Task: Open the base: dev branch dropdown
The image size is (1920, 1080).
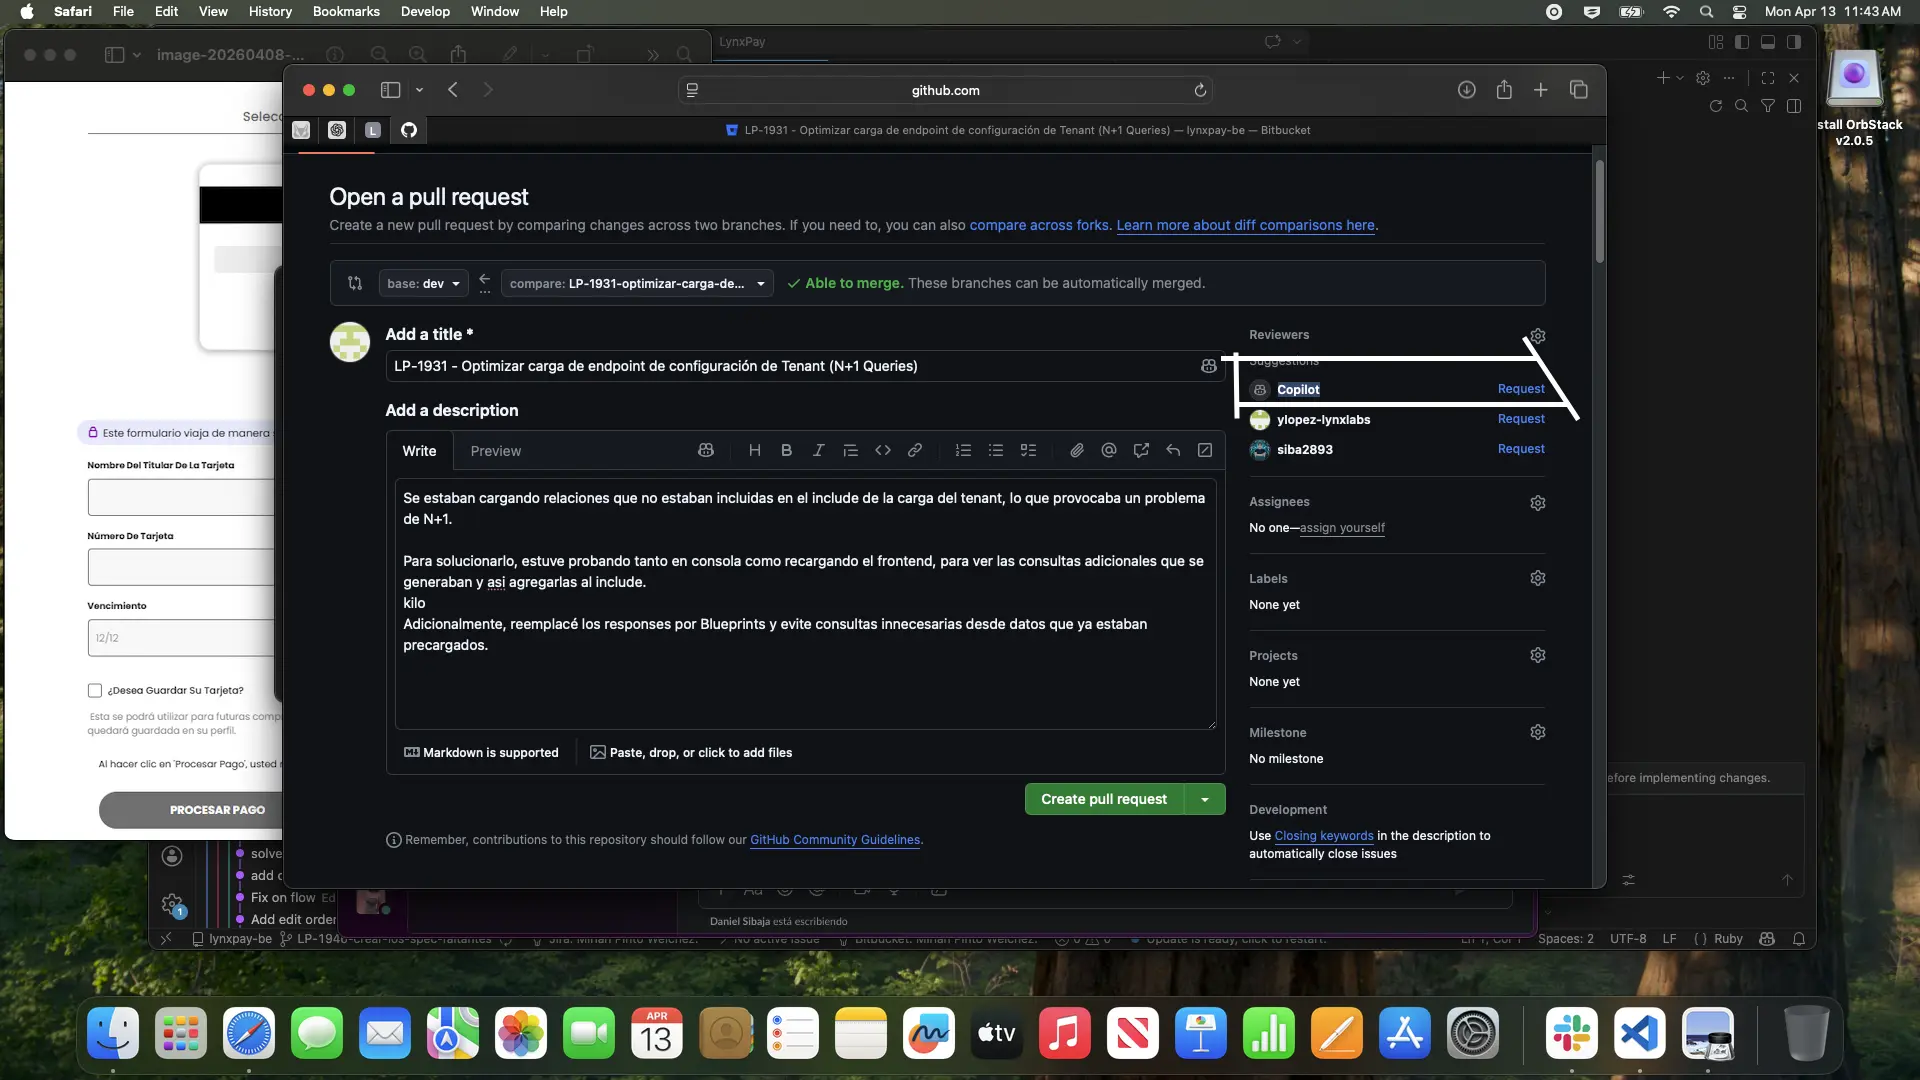Action: 423,284
